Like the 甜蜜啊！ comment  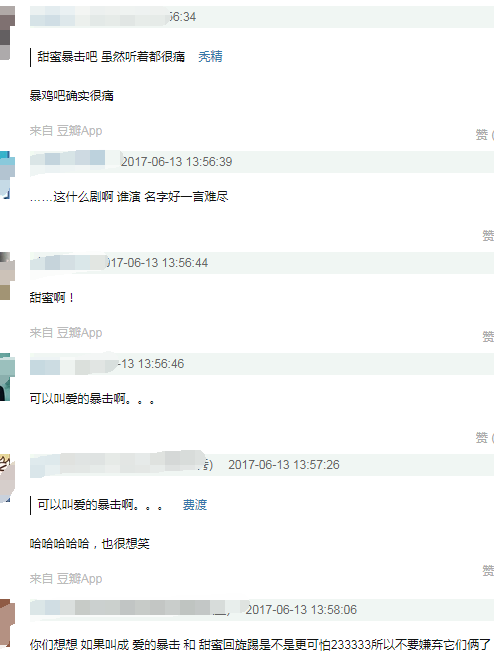pos(488,337)
